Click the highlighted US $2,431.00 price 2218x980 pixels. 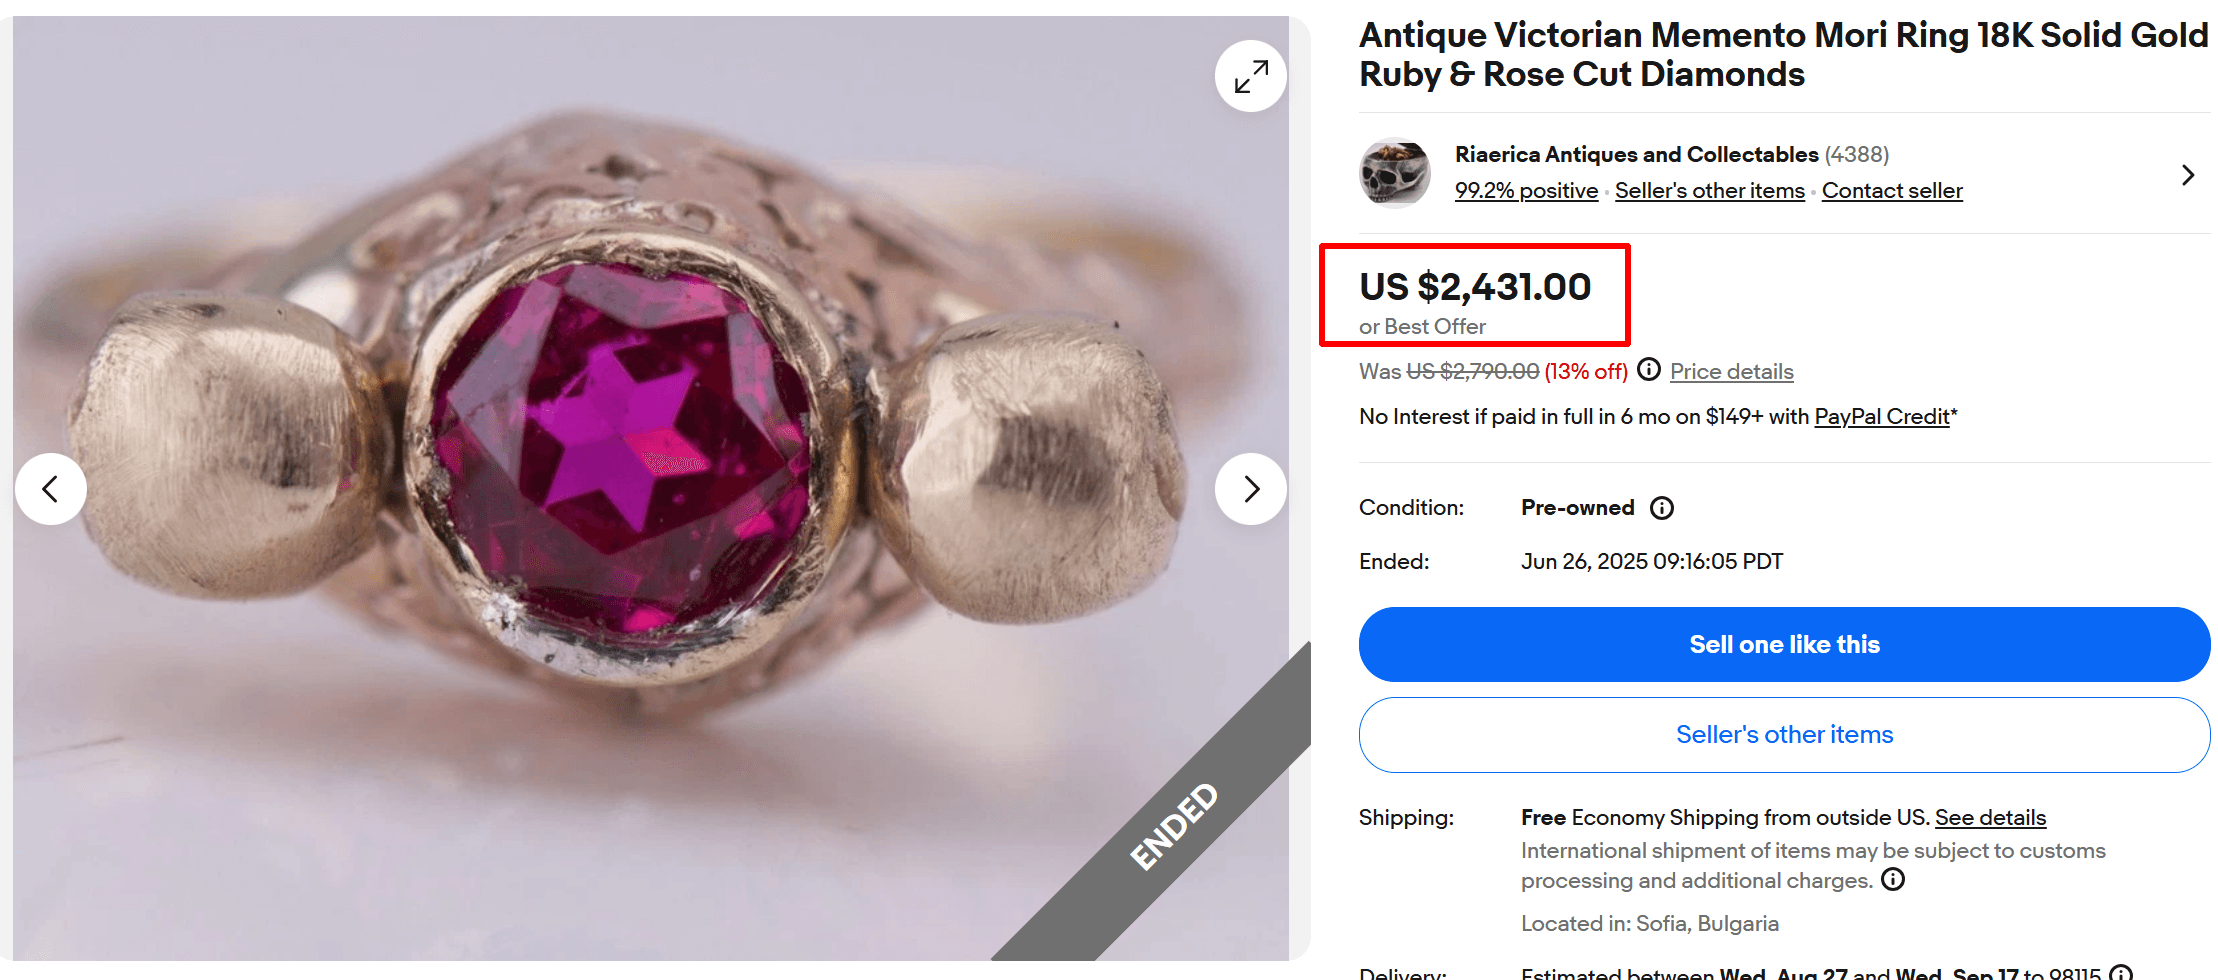tap(1474, 287)
